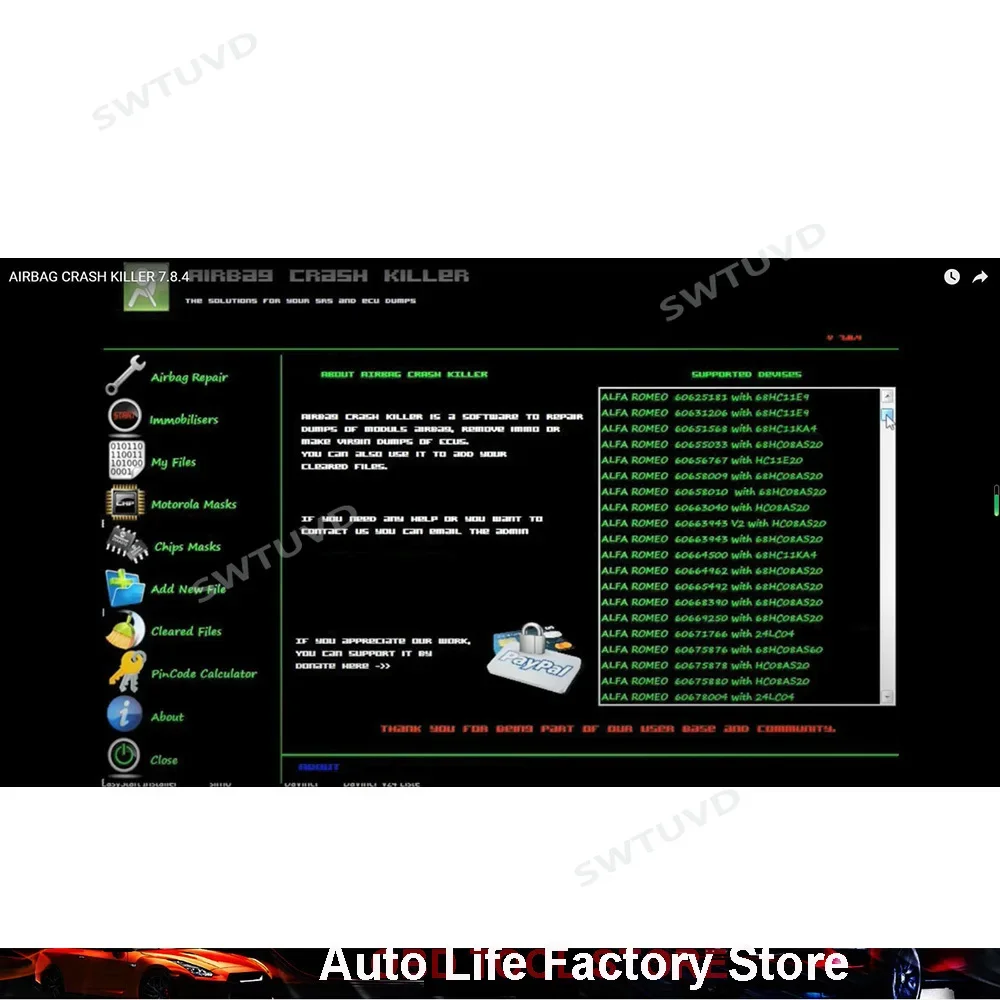The width and height of the screenshot is (1000, 1000).
Task: Click the Chips Masks icon
Action: pyautogui.click(x=126, y=544)
